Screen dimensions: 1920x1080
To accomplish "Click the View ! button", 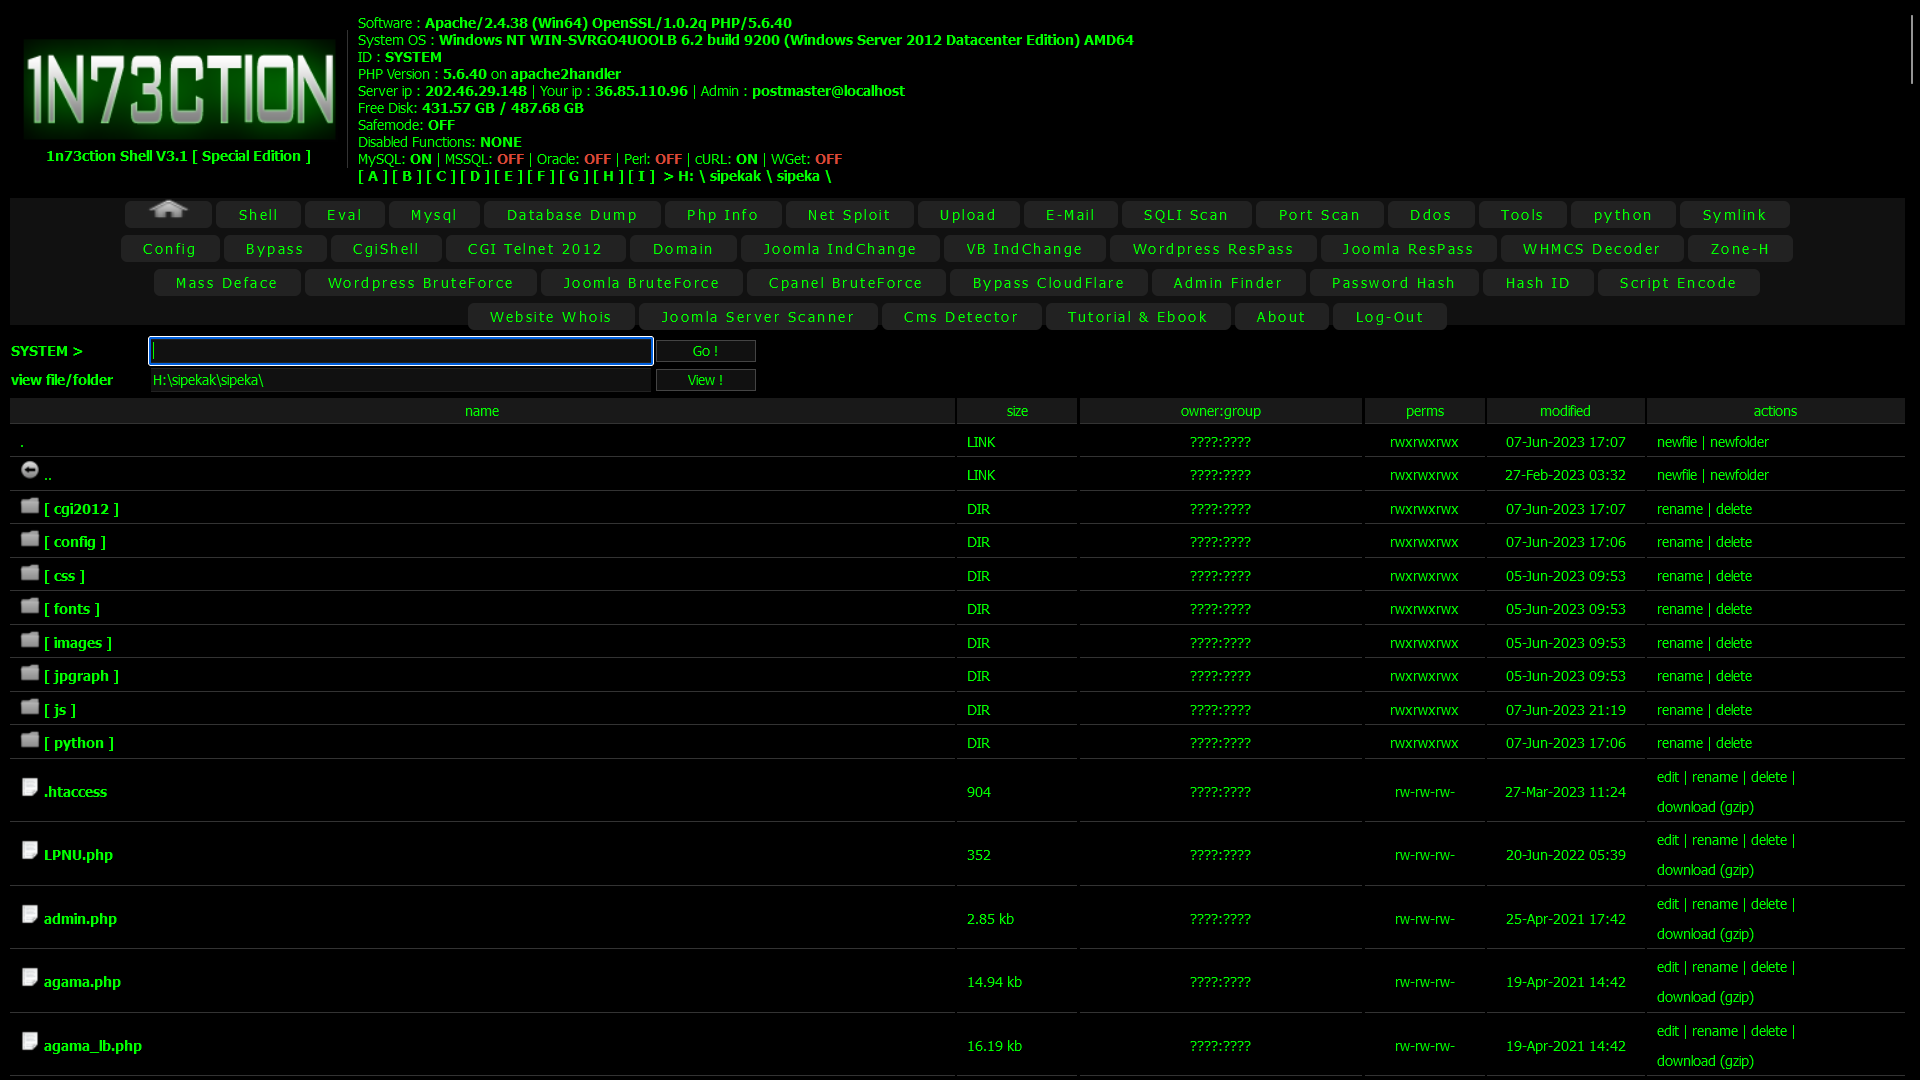I will pos(706,380).
